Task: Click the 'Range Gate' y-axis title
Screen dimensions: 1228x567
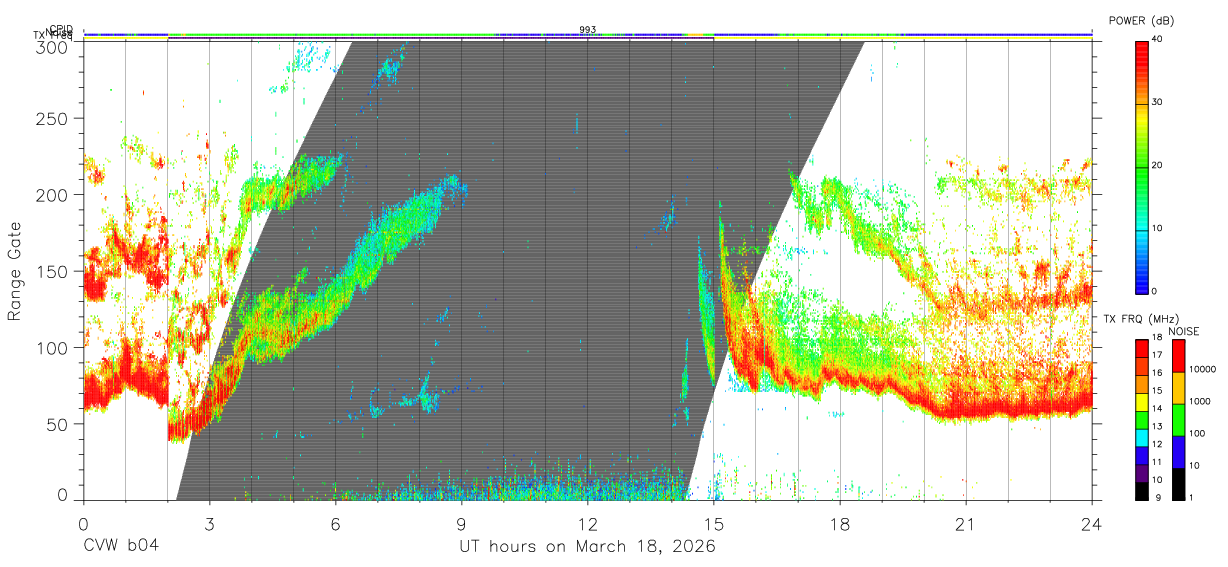Action: pyautogui.click(x=15, y=272)
